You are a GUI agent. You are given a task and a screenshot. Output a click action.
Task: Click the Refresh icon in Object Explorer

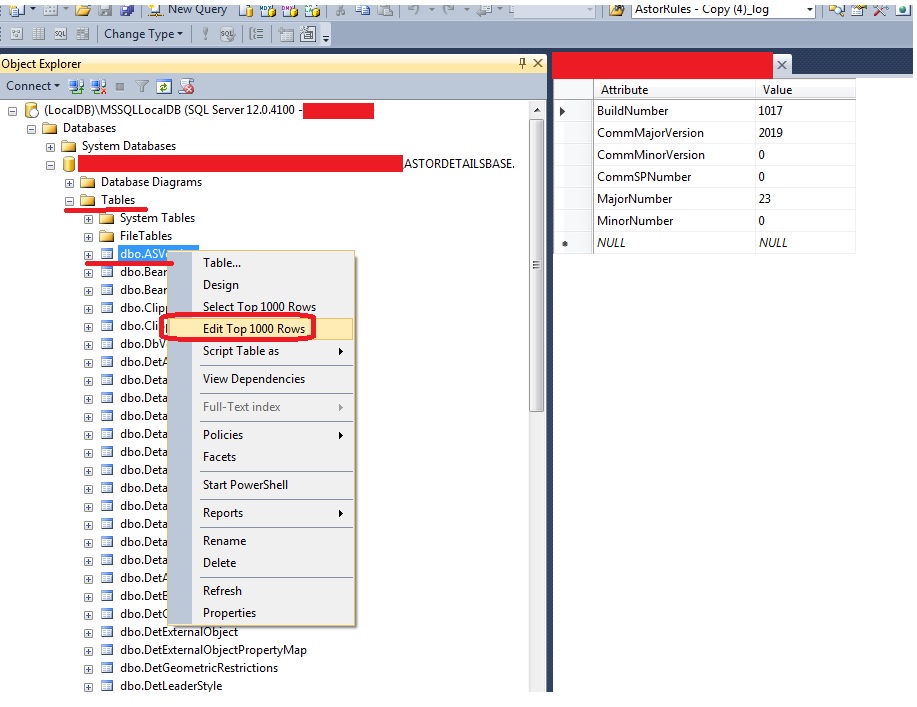[163, 86]
